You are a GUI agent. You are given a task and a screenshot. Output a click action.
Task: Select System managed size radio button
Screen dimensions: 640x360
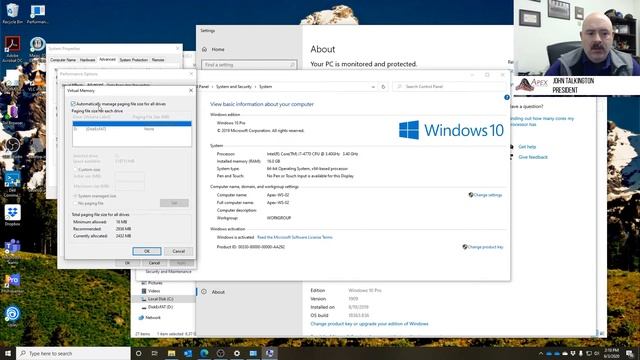76,196
